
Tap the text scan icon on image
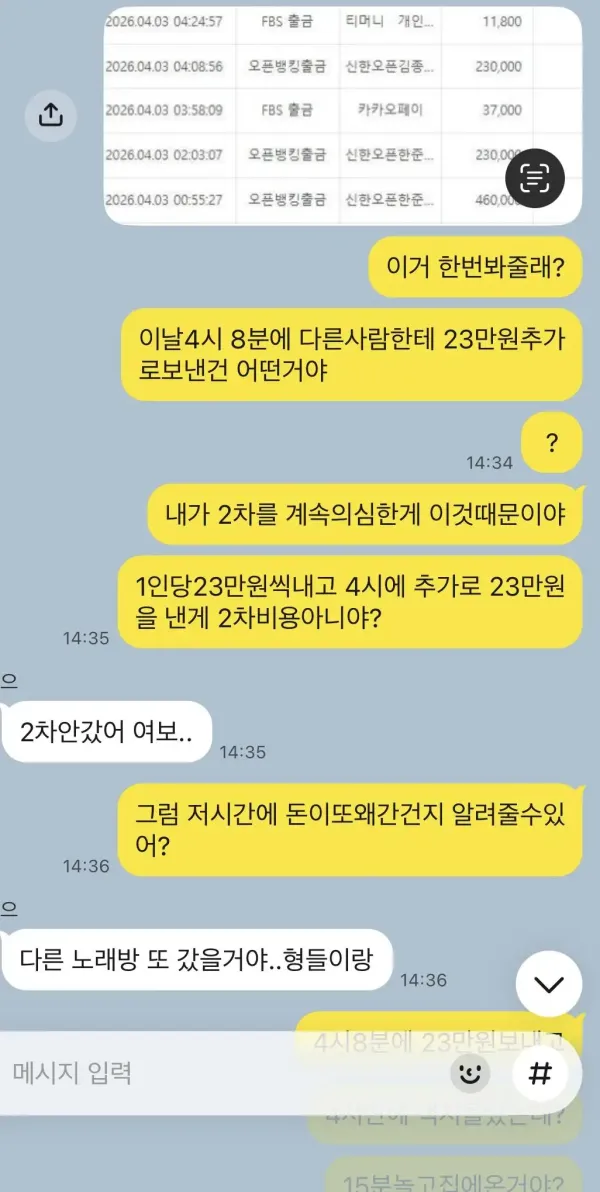coord(535,178)
